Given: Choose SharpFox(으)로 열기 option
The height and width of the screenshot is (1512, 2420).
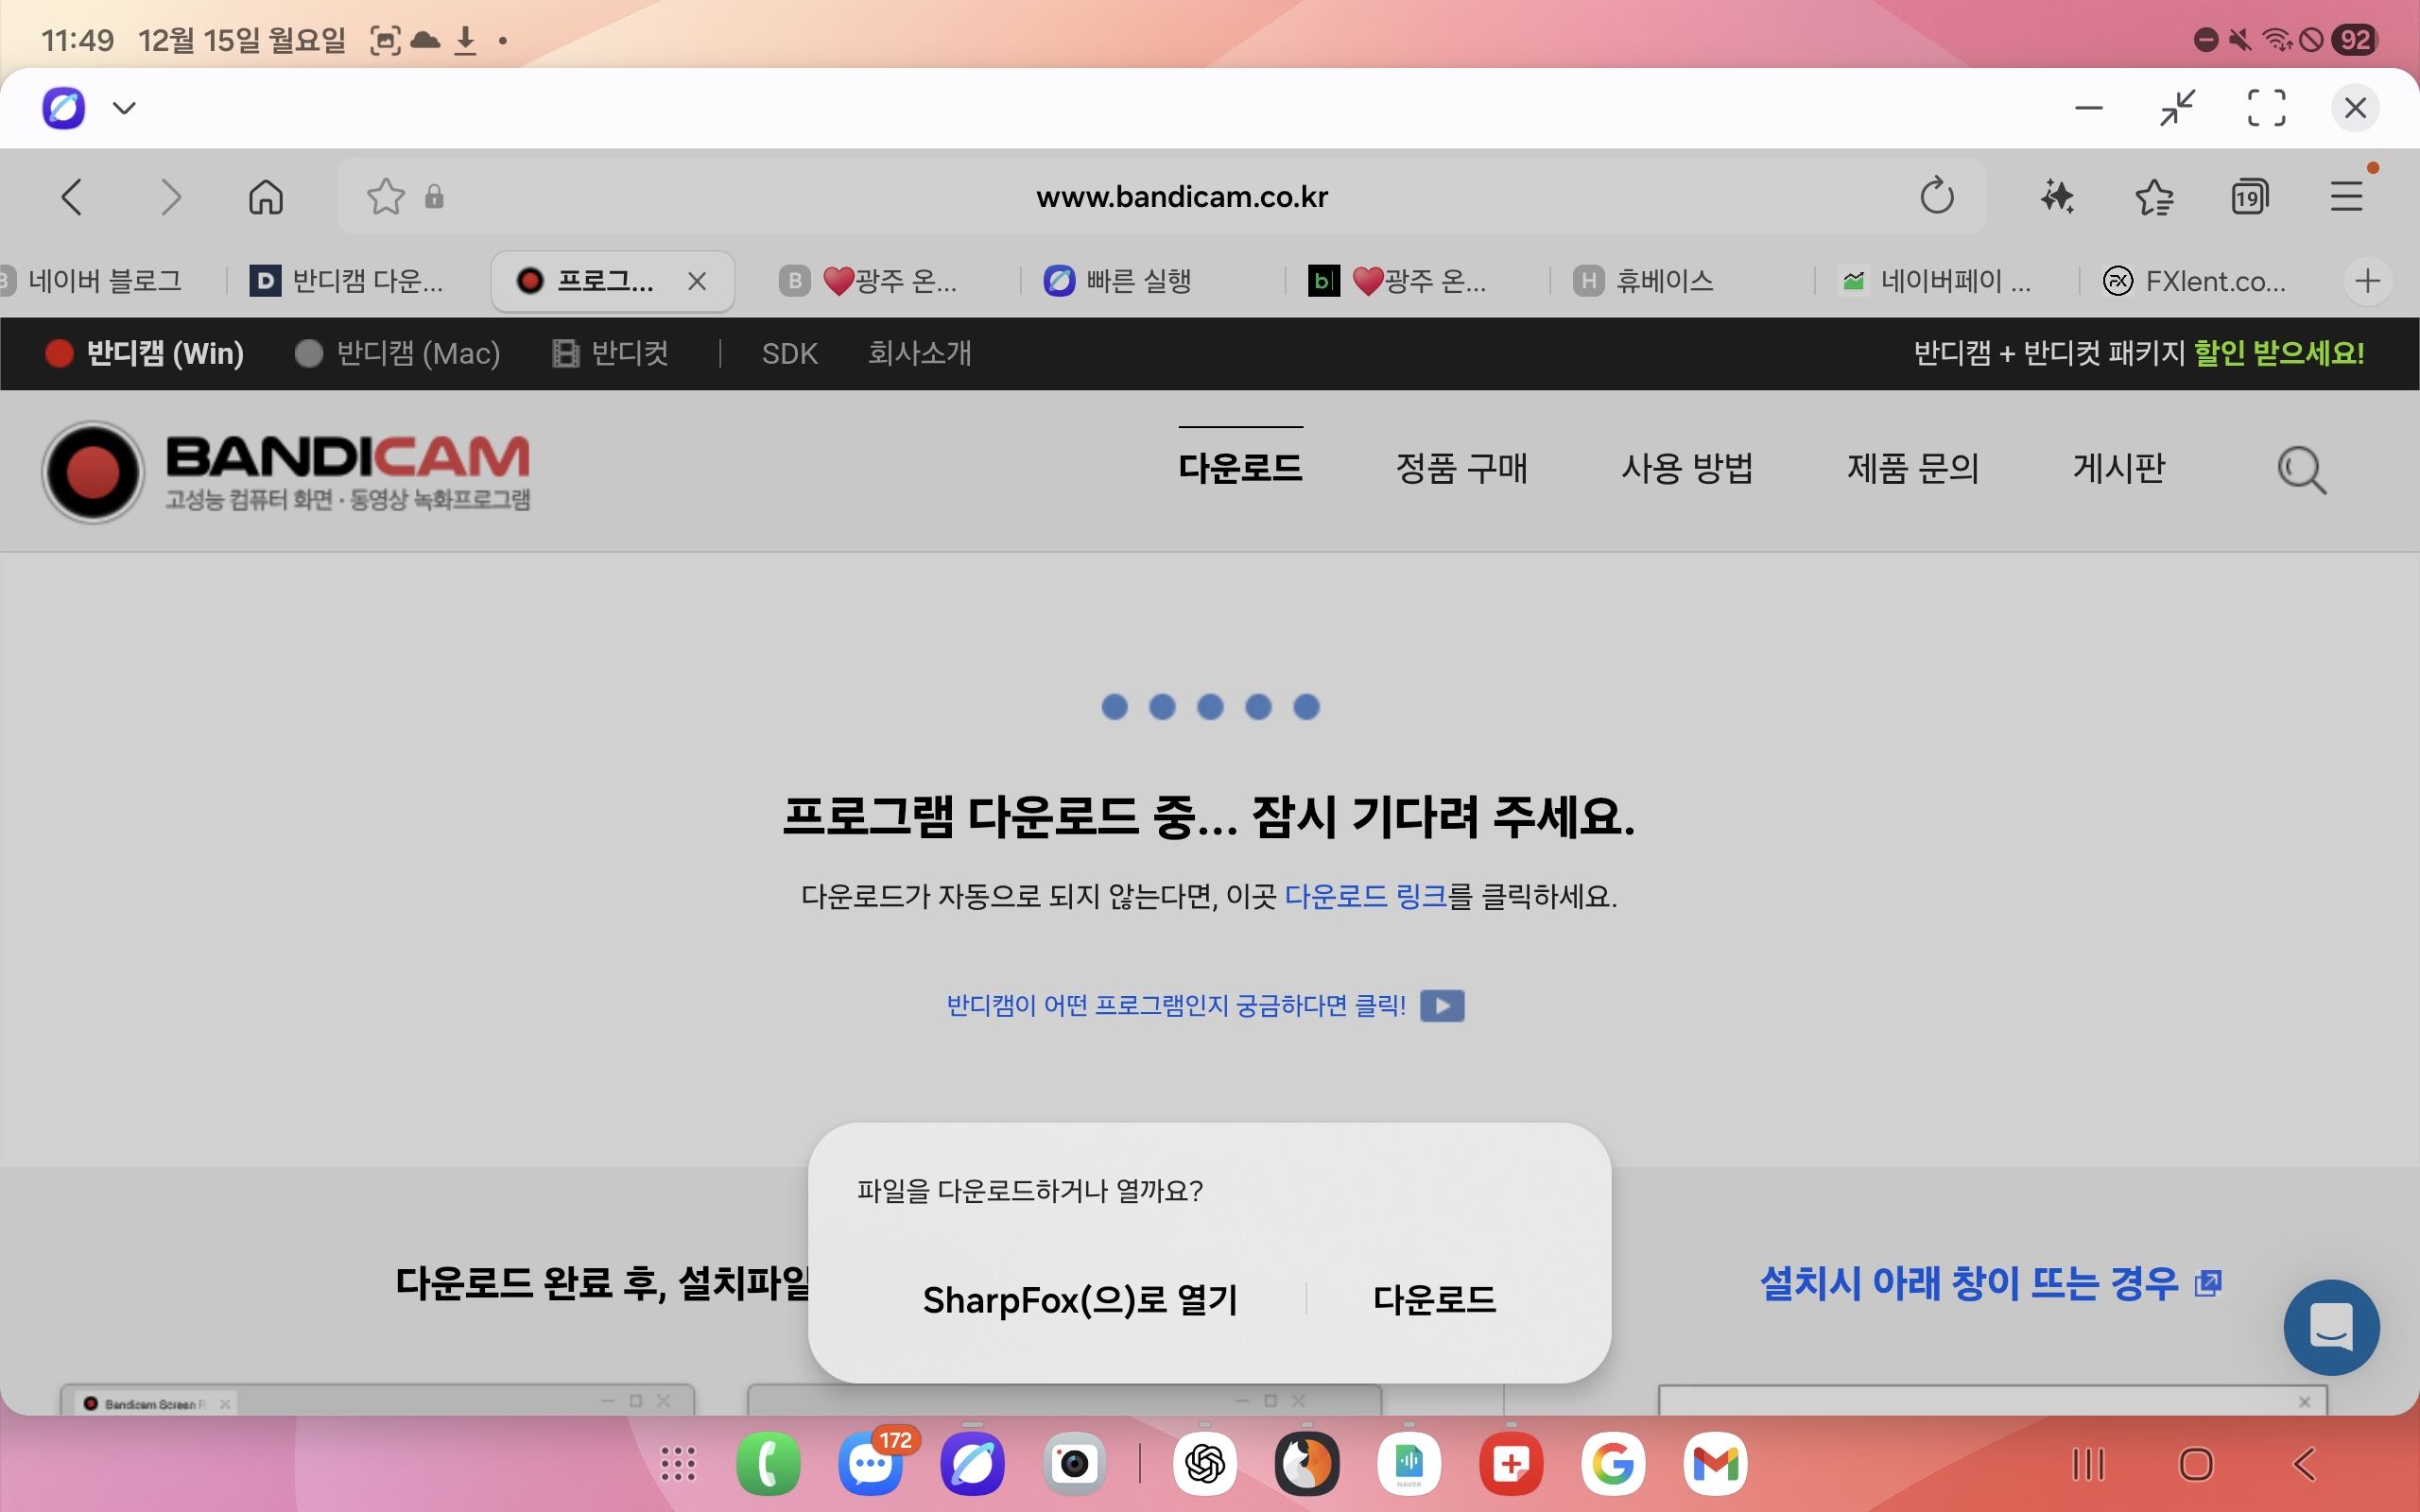Looking at the screenshot, I should [1080, 1299].
